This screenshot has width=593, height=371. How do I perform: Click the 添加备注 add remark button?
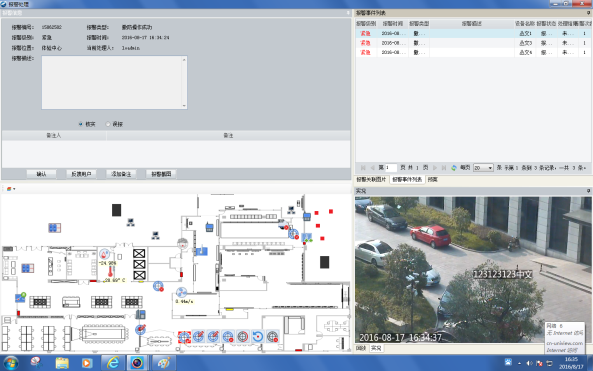point(121,174)
